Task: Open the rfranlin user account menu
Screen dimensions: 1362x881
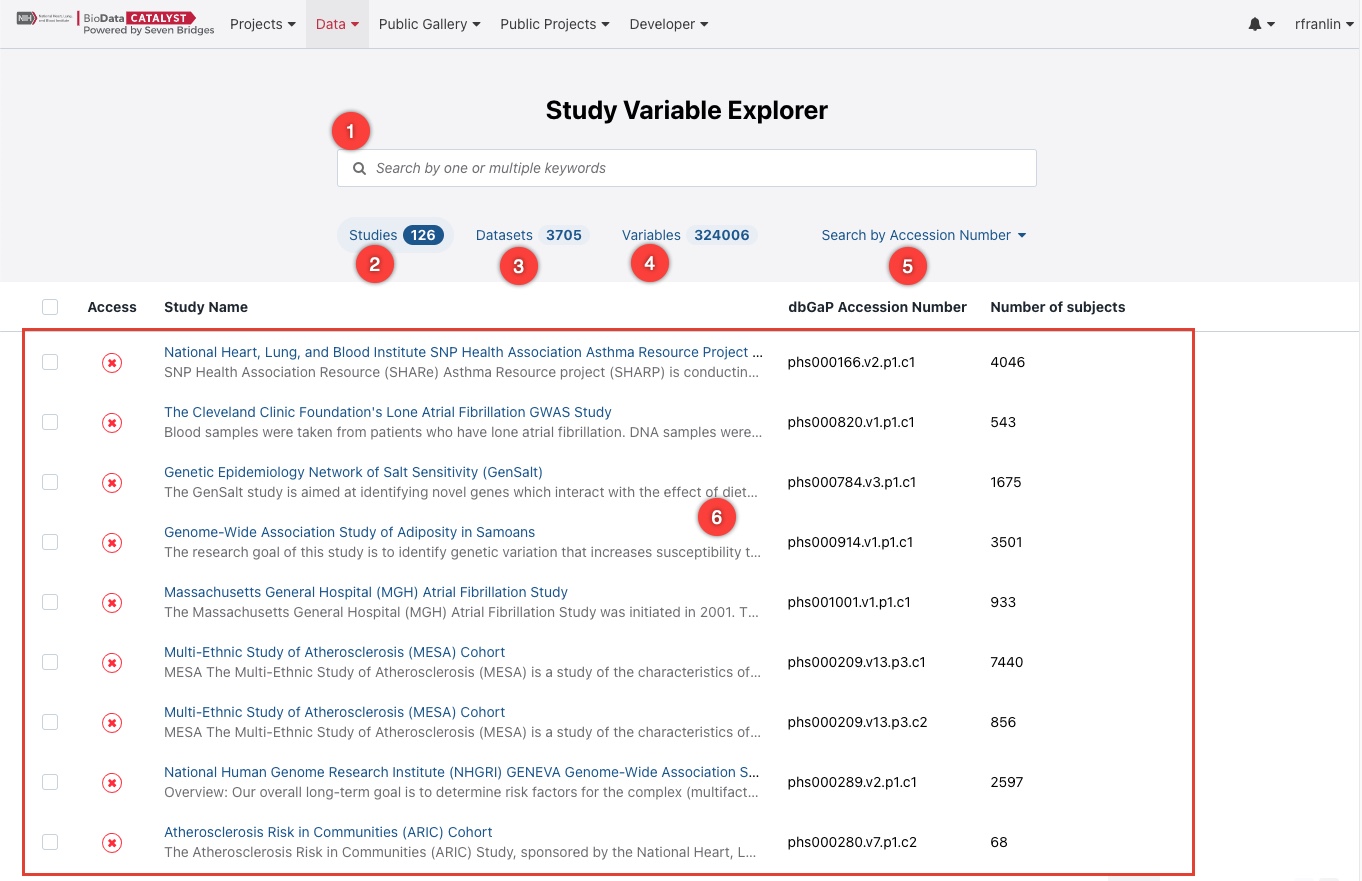Action: coord(1324,24)
